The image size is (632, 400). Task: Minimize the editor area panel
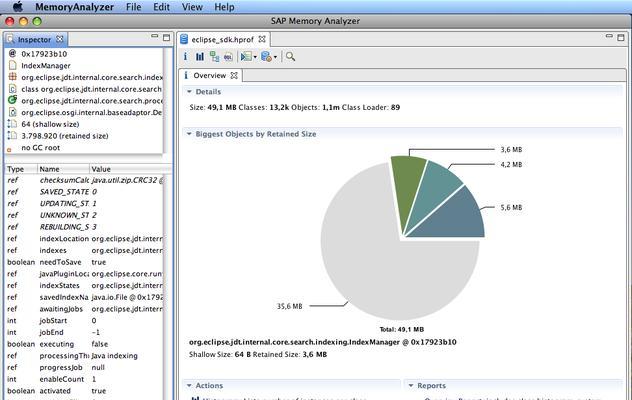609,36
